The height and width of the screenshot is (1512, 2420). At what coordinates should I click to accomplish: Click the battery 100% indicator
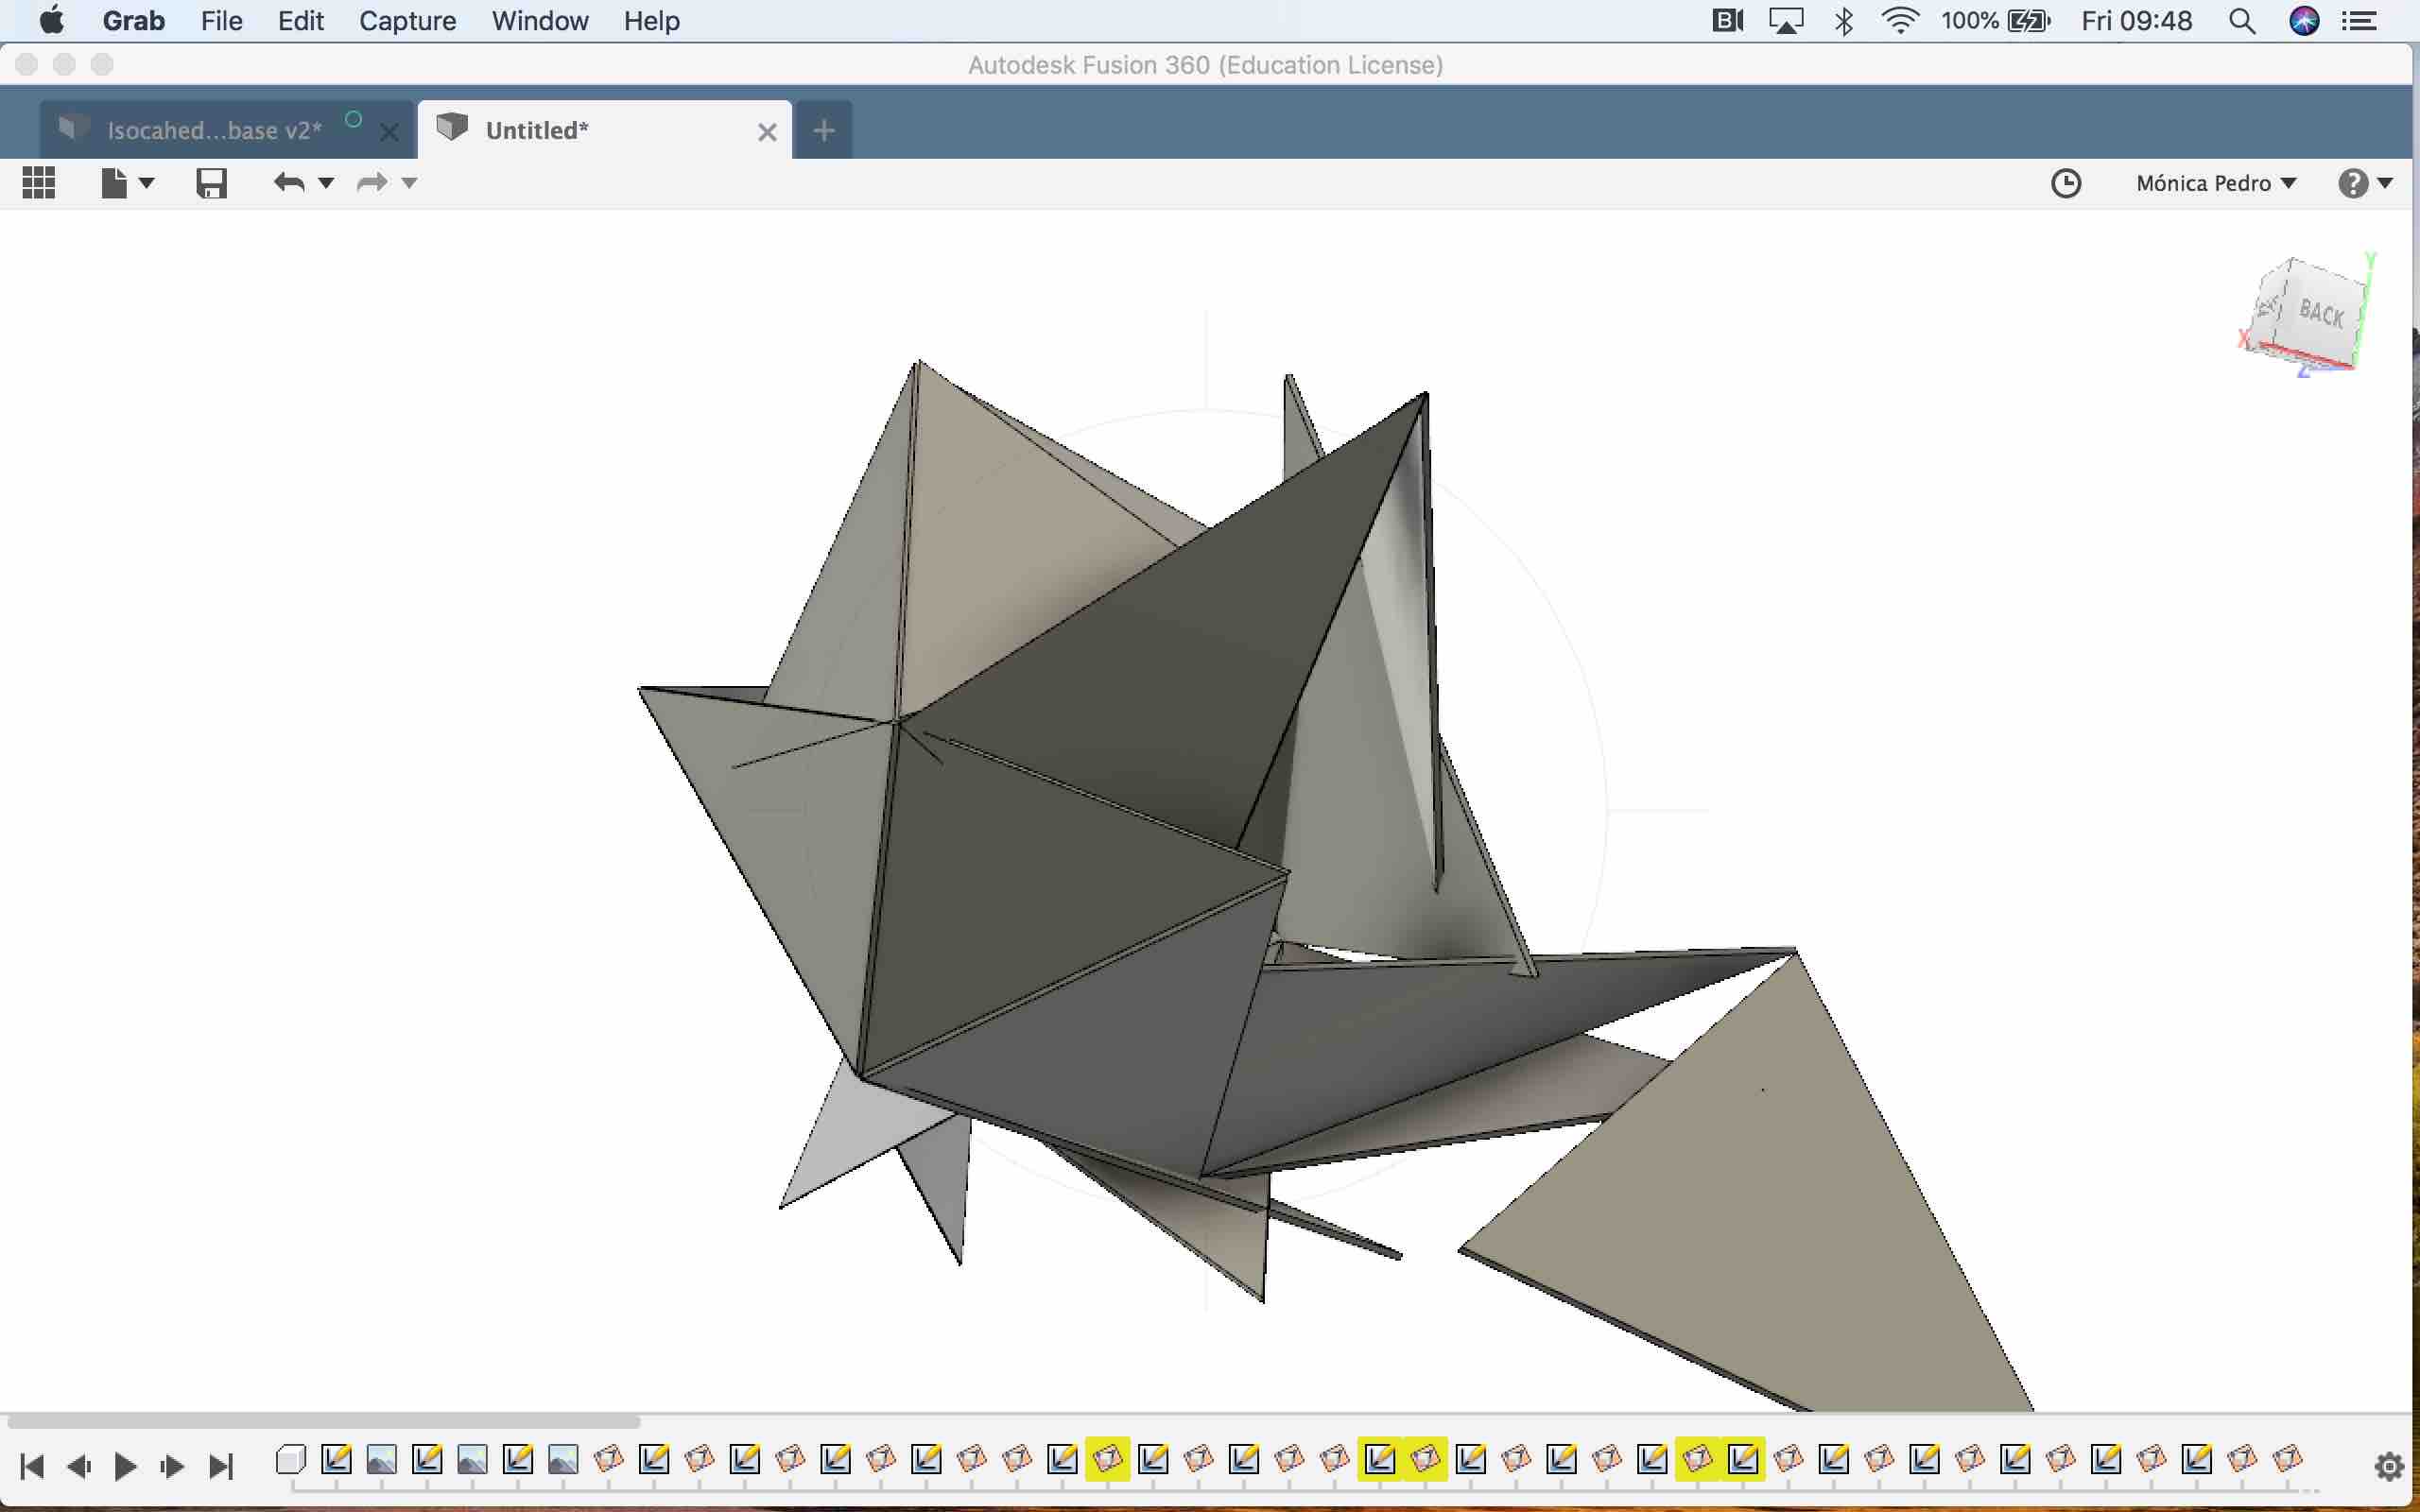[1996, 21]
